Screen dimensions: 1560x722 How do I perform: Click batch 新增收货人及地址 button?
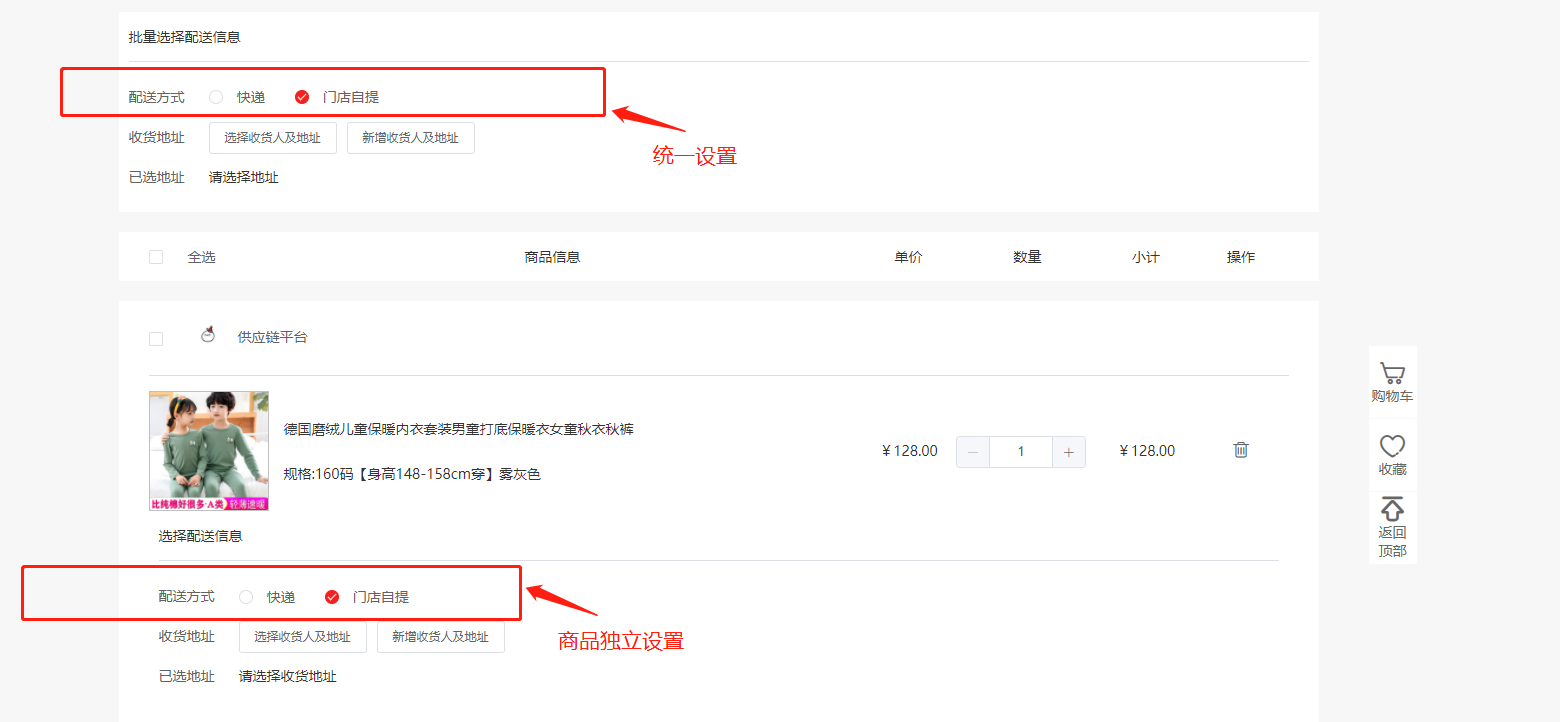[411, 138]
